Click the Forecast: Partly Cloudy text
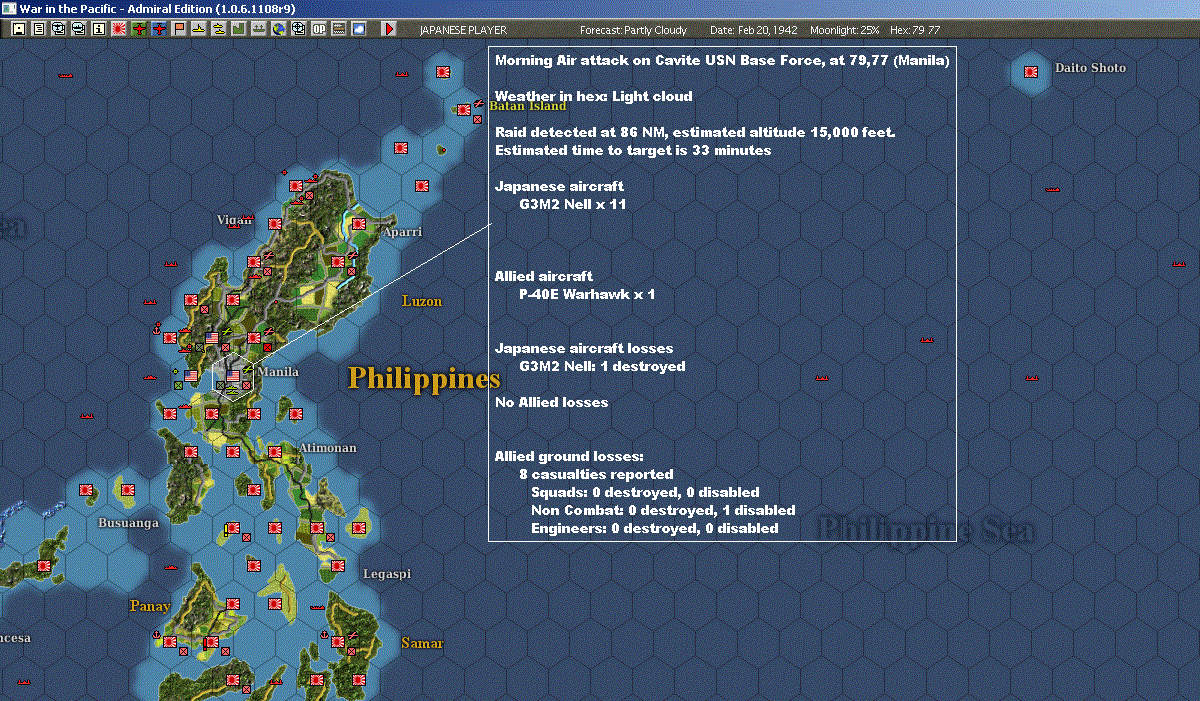This screenshot has width=1200, height=701. pyautogui.click(x=634, y=30)
